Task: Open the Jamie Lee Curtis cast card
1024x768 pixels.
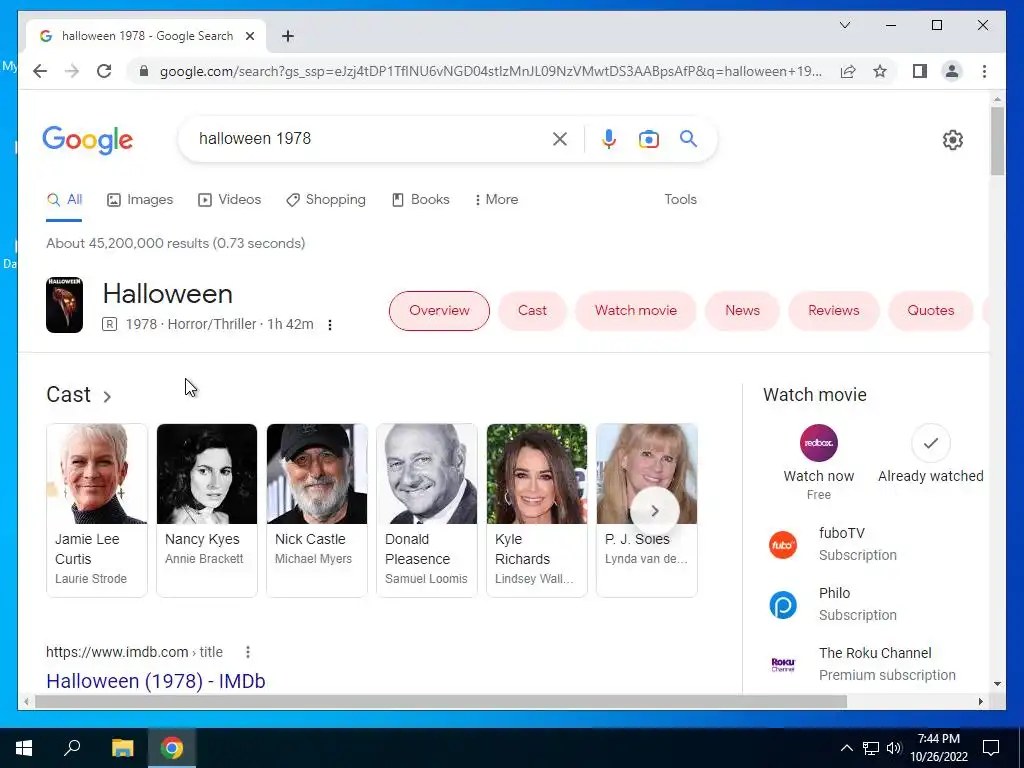Action: click(97, 510)
